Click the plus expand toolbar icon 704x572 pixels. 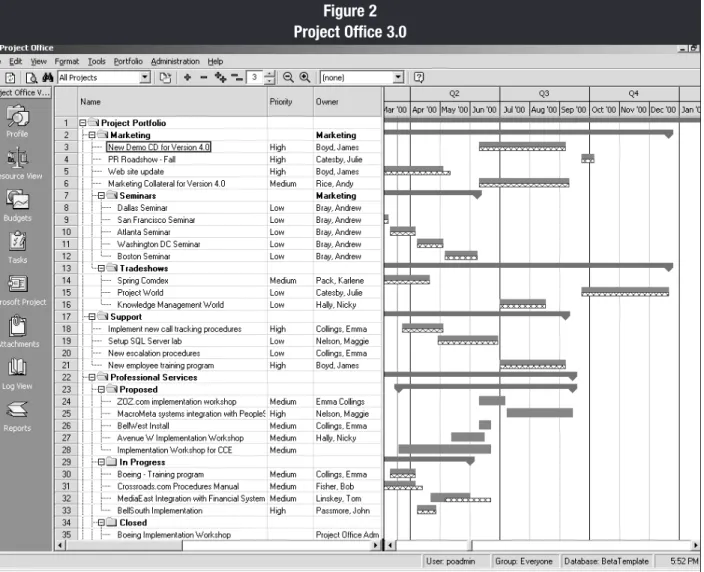click(187, 78)
